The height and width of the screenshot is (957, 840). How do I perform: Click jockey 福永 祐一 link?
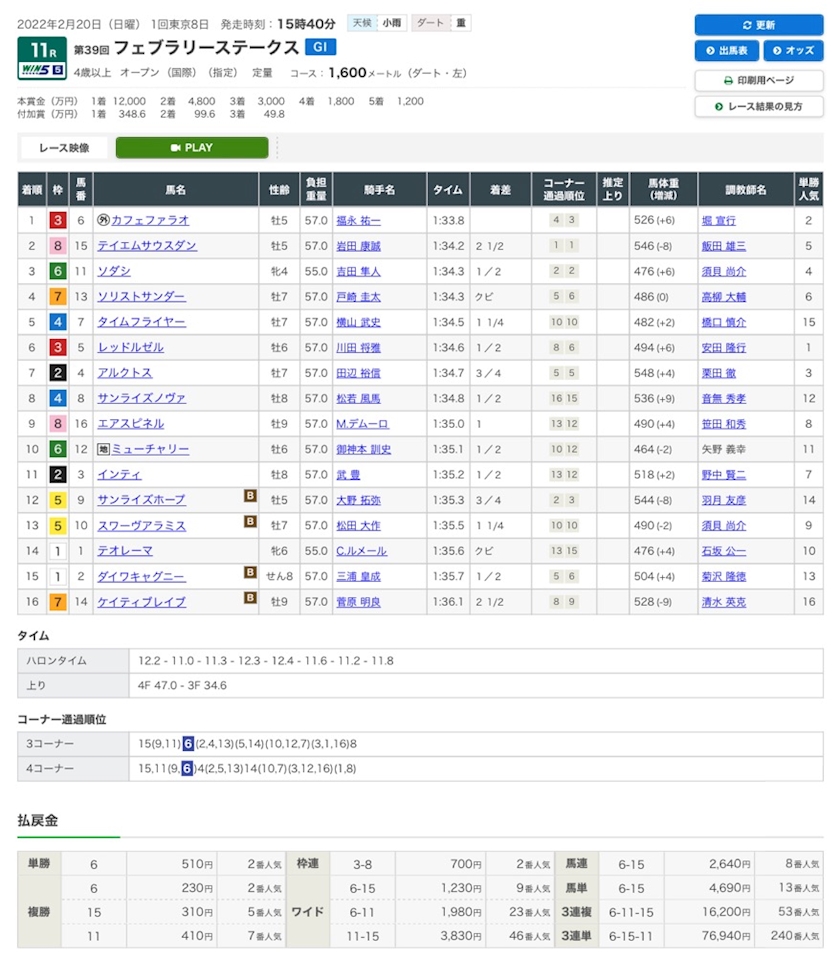[359, 220]
